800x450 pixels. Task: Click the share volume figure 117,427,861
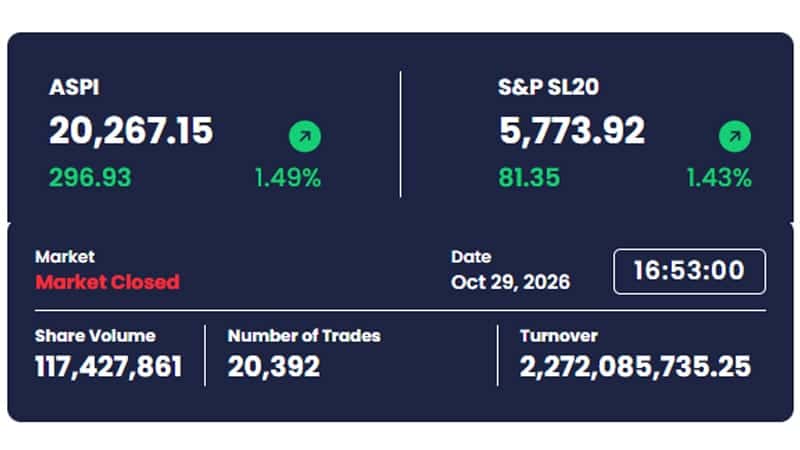109,367
